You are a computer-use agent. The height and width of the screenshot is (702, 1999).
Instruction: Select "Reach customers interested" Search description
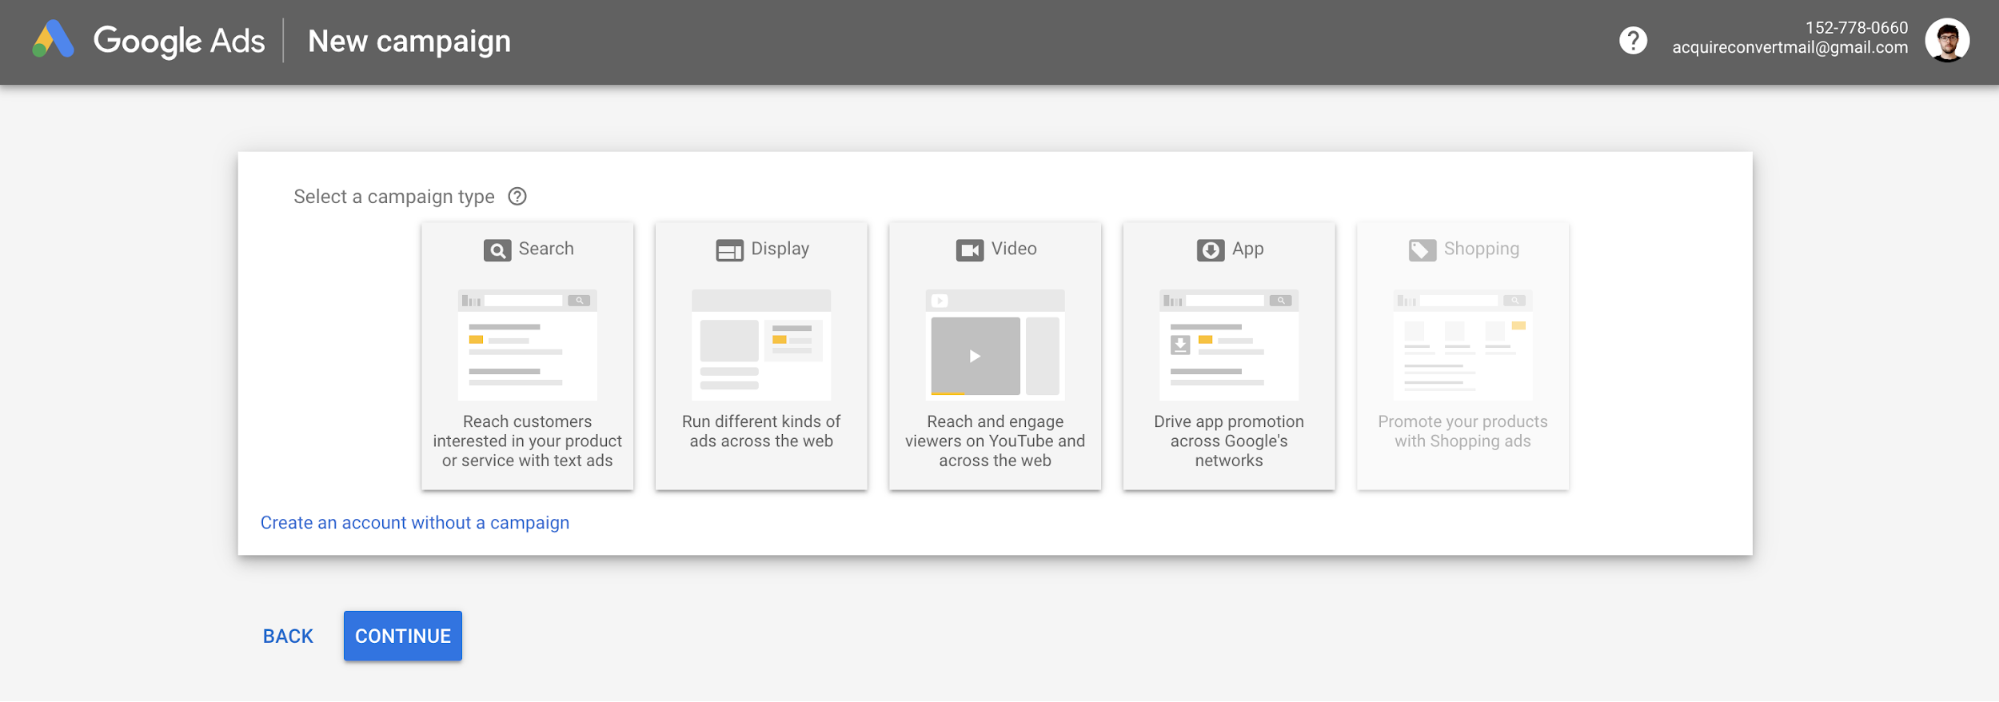(527, 441)
